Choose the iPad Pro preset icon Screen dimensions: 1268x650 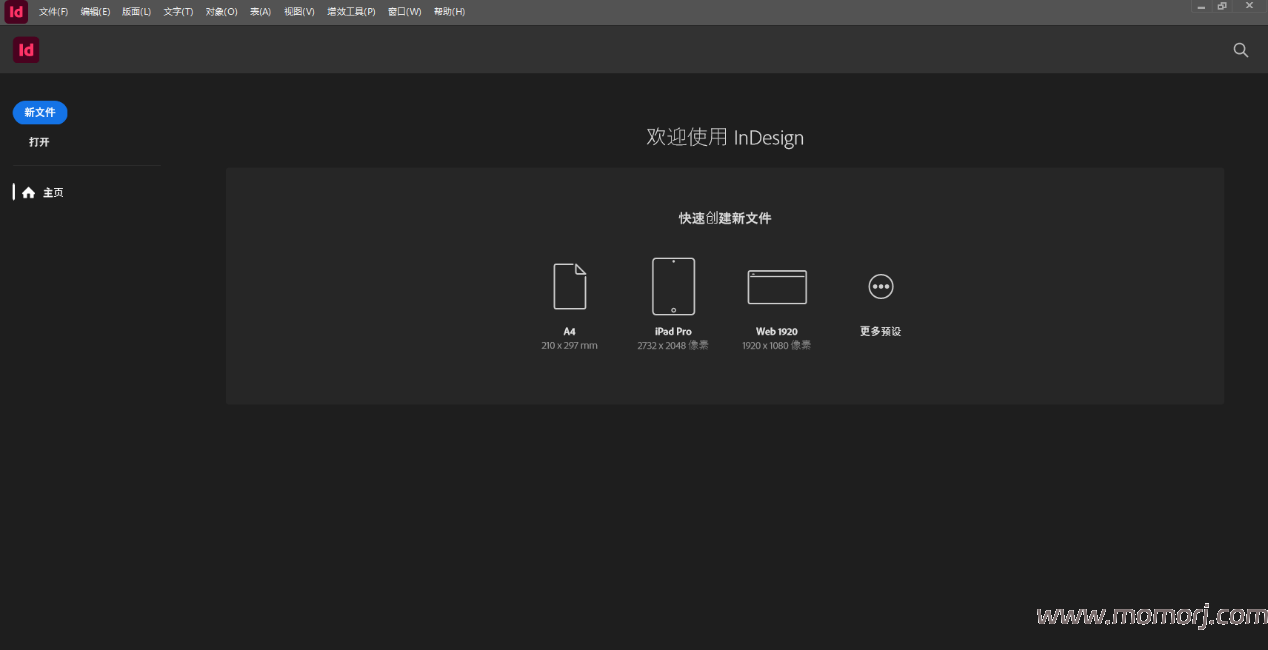(673, 286)
